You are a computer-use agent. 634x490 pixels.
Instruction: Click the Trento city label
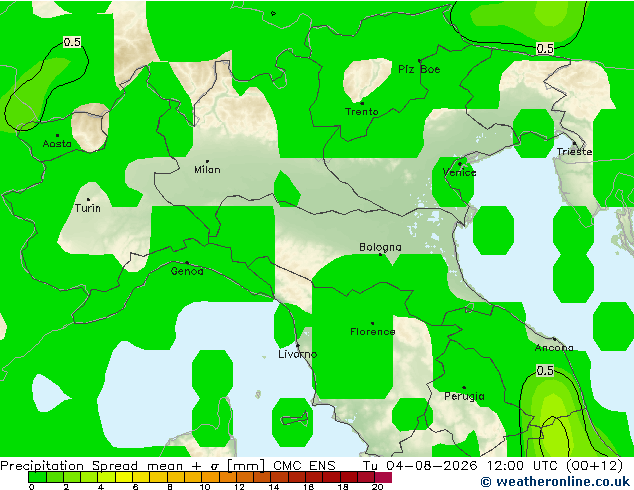coord(361,112)
